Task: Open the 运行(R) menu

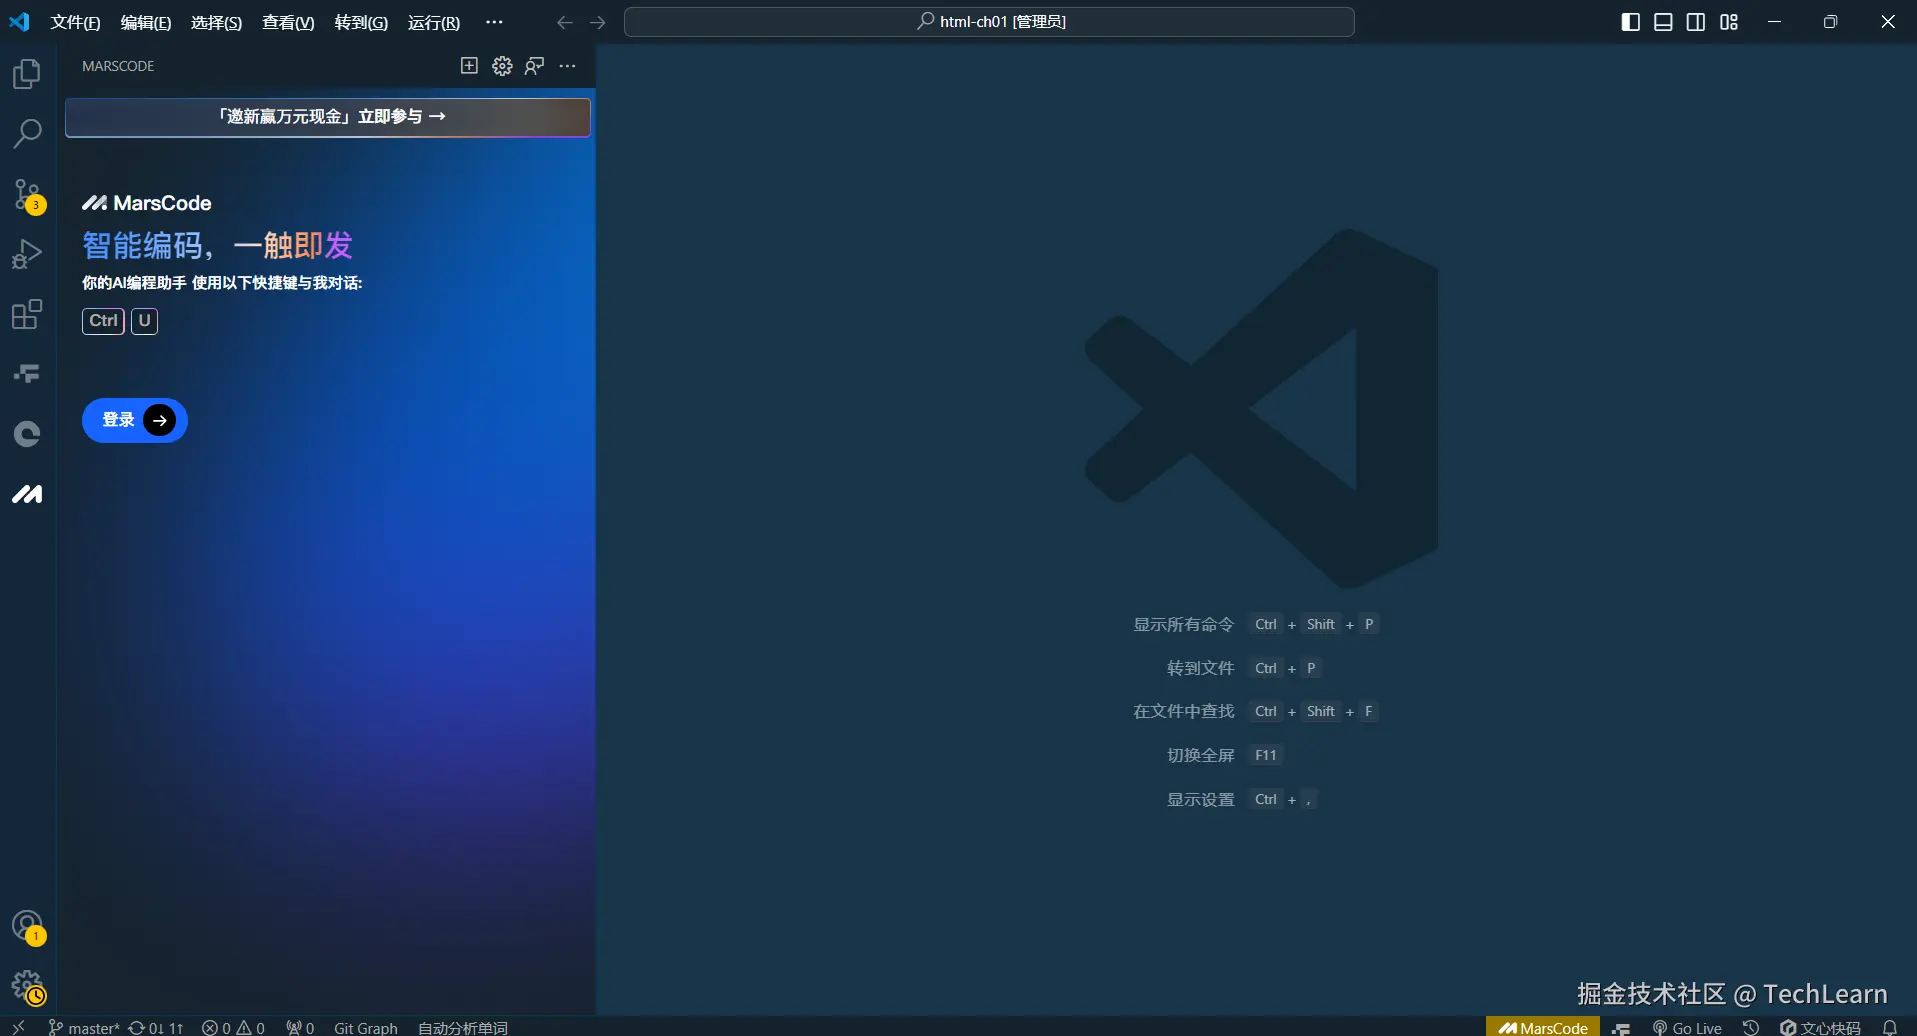Action: pyautogui.click(x=434, y=22)
